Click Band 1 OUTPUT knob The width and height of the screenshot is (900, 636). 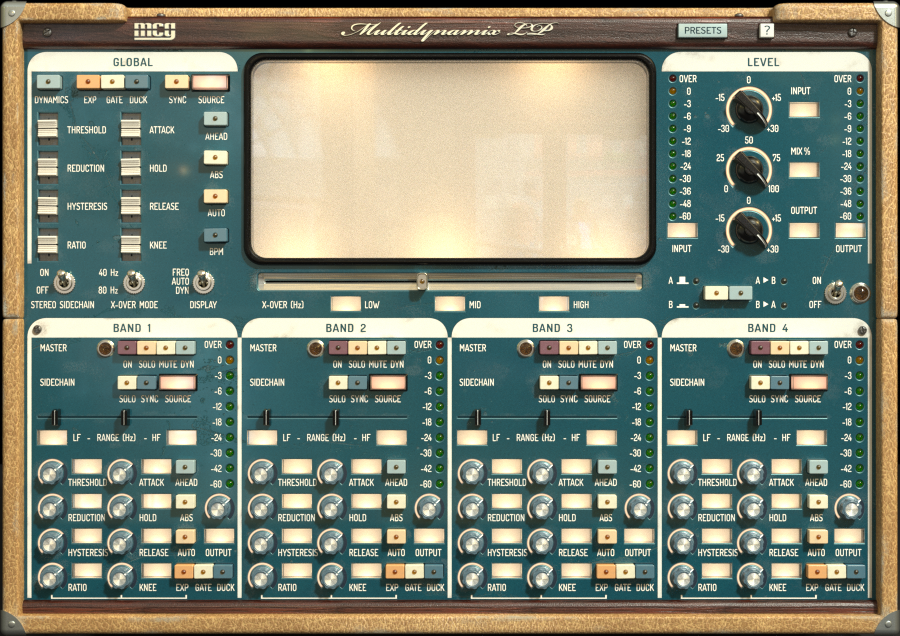(219, 507)
